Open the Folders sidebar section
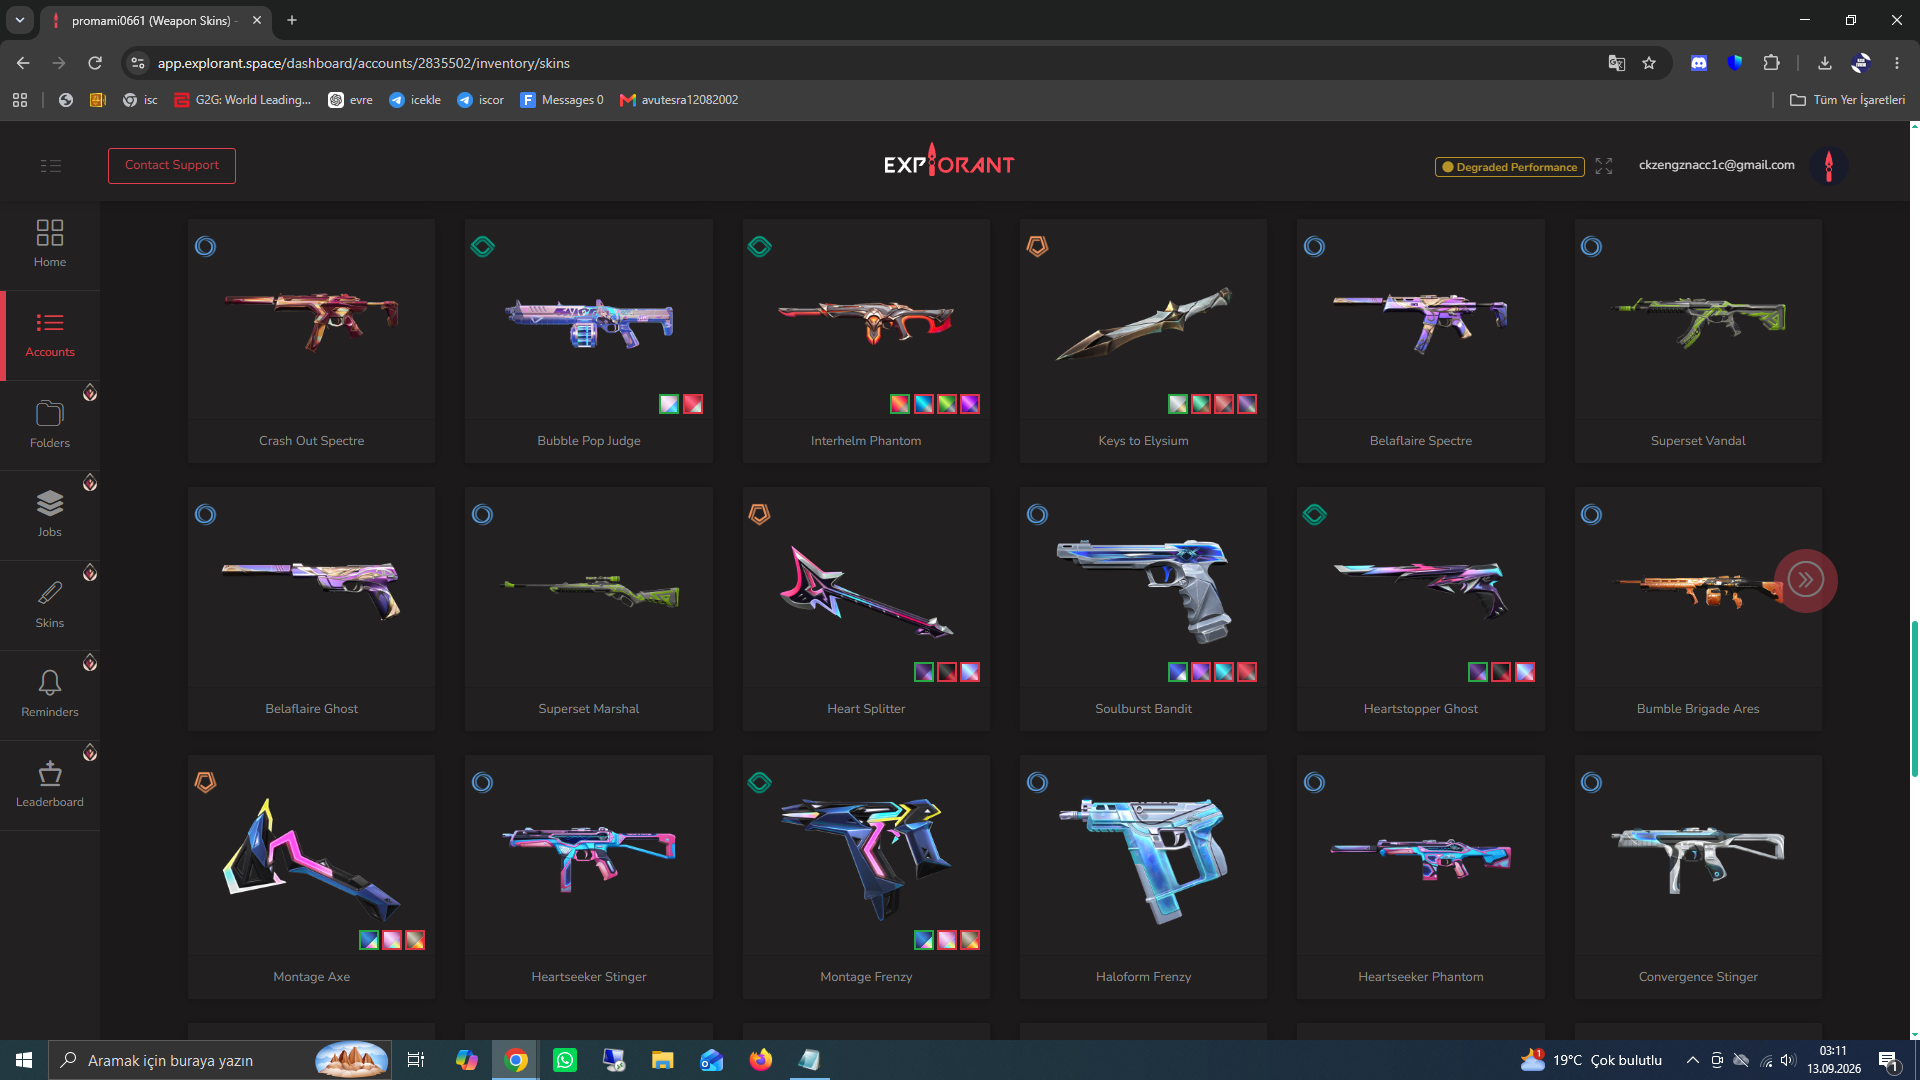 click(x=50, y=425)
